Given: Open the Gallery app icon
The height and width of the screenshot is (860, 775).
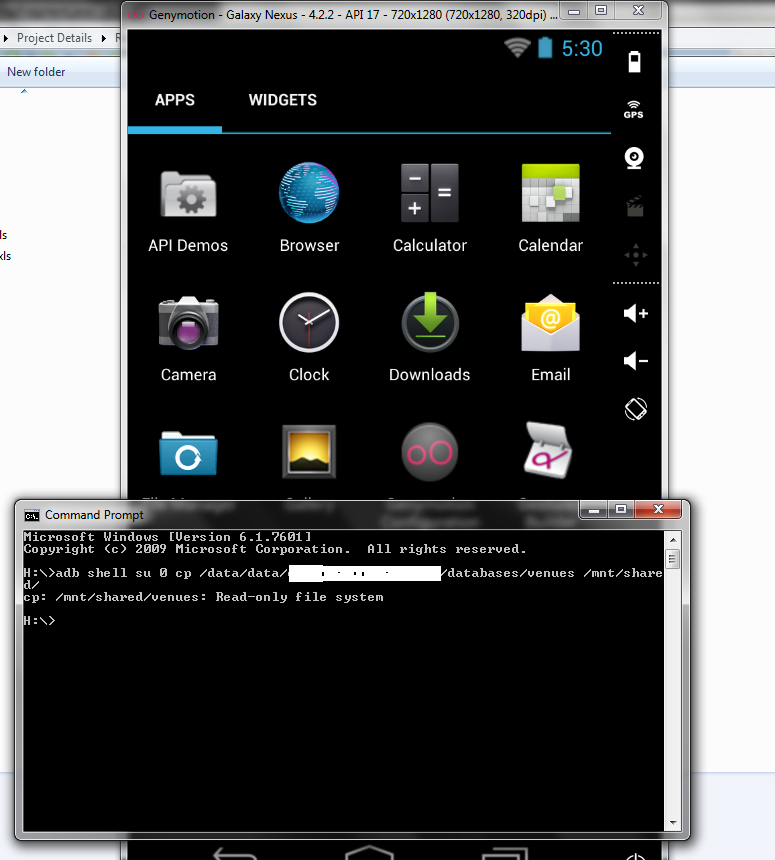Looking at the screenshot, I should coord(309,451).
